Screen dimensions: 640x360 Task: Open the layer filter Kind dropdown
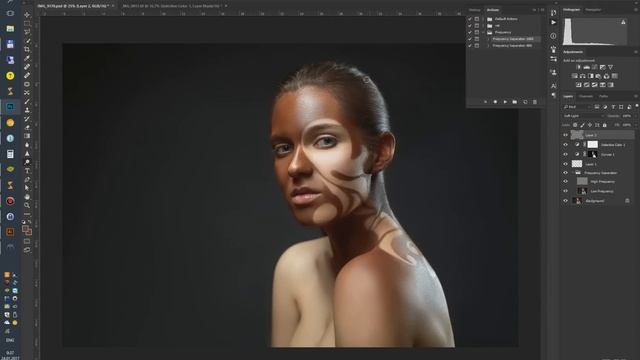click(x=577, y=107)
